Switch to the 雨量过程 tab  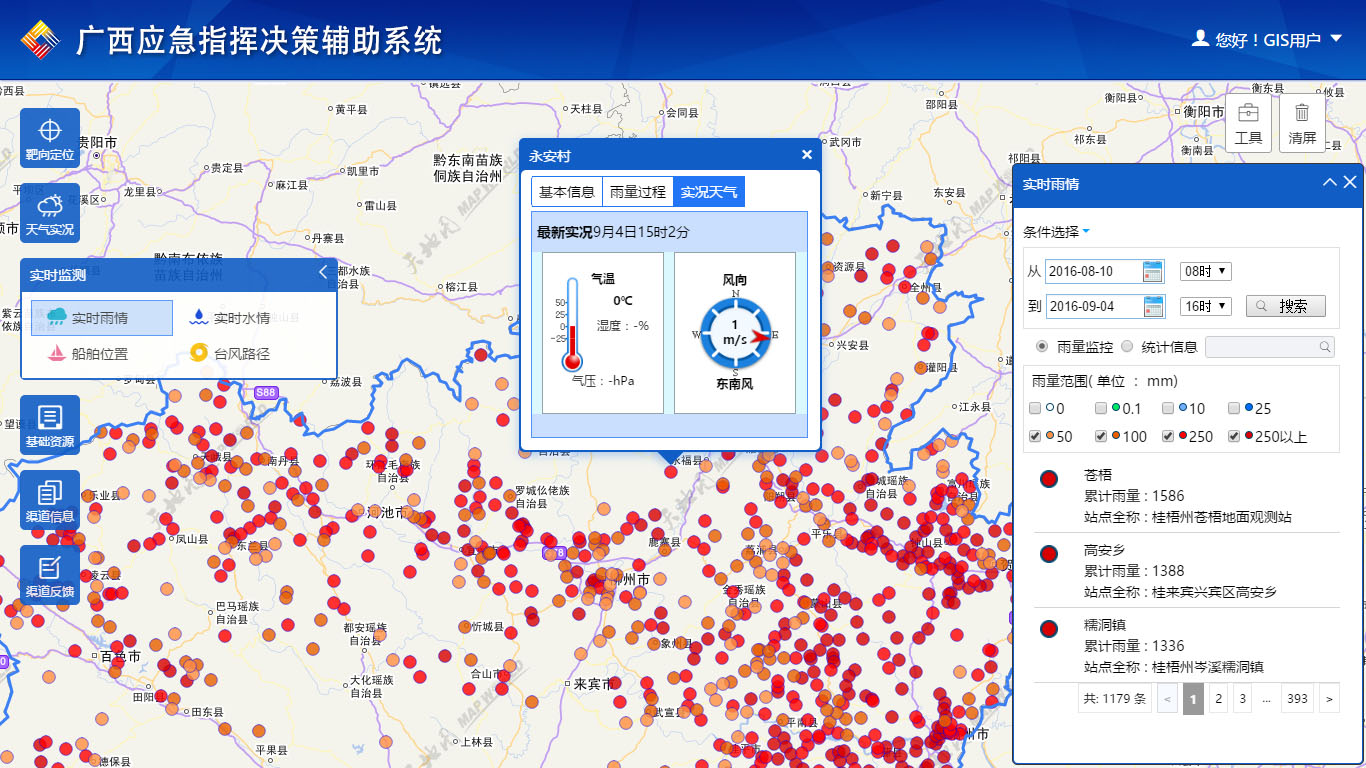pos(638,191)
